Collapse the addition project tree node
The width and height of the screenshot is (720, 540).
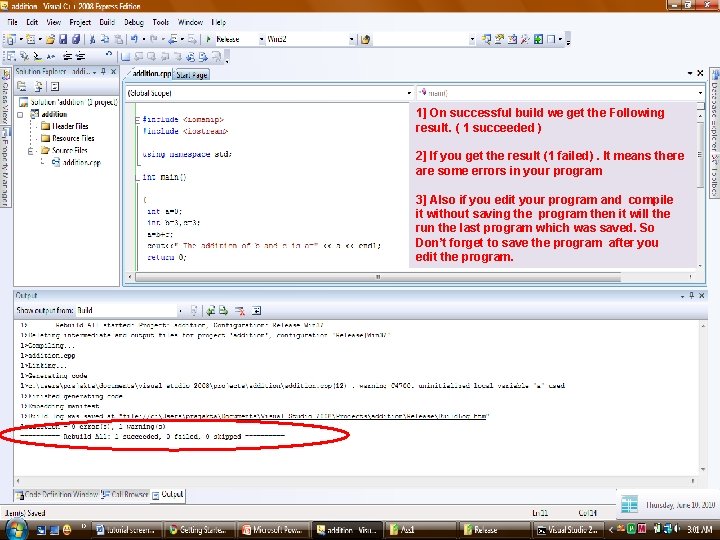coord(20,114)
